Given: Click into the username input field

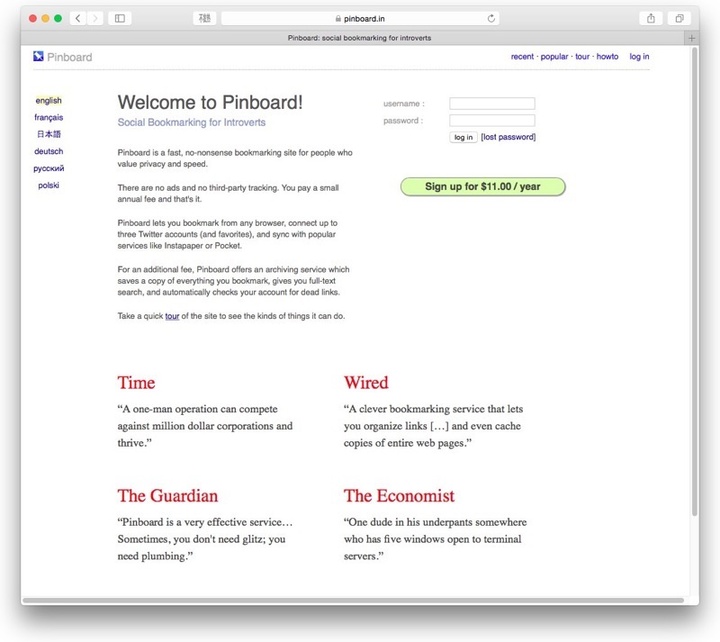Looking at the screenshot, I should [492, 103].
